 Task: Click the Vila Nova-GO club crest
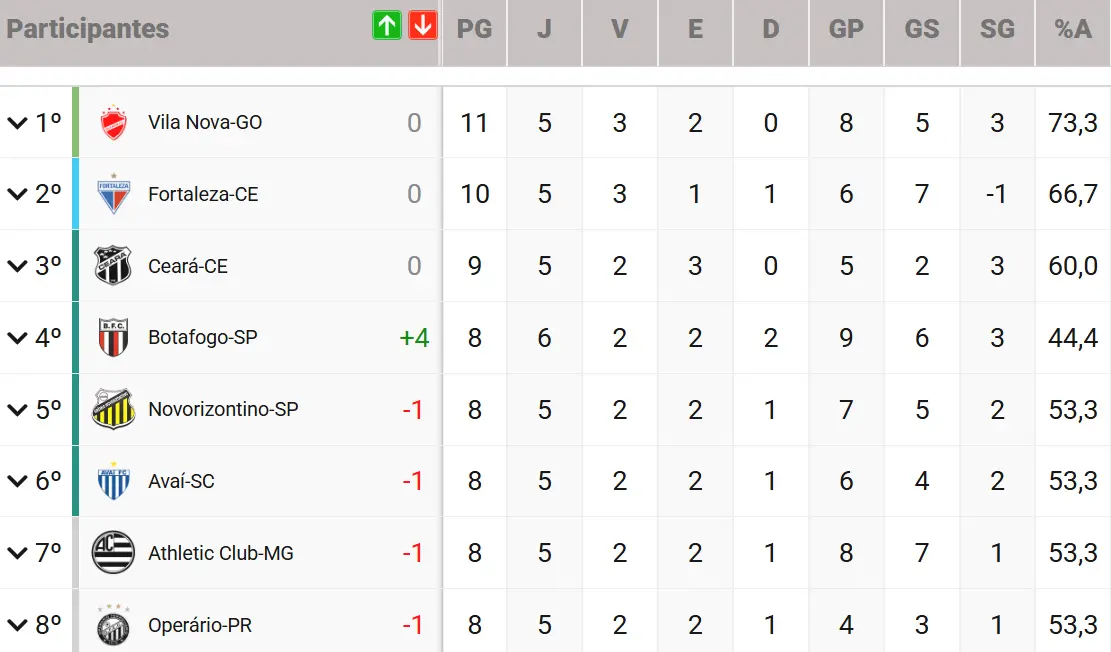click(113, 123)
